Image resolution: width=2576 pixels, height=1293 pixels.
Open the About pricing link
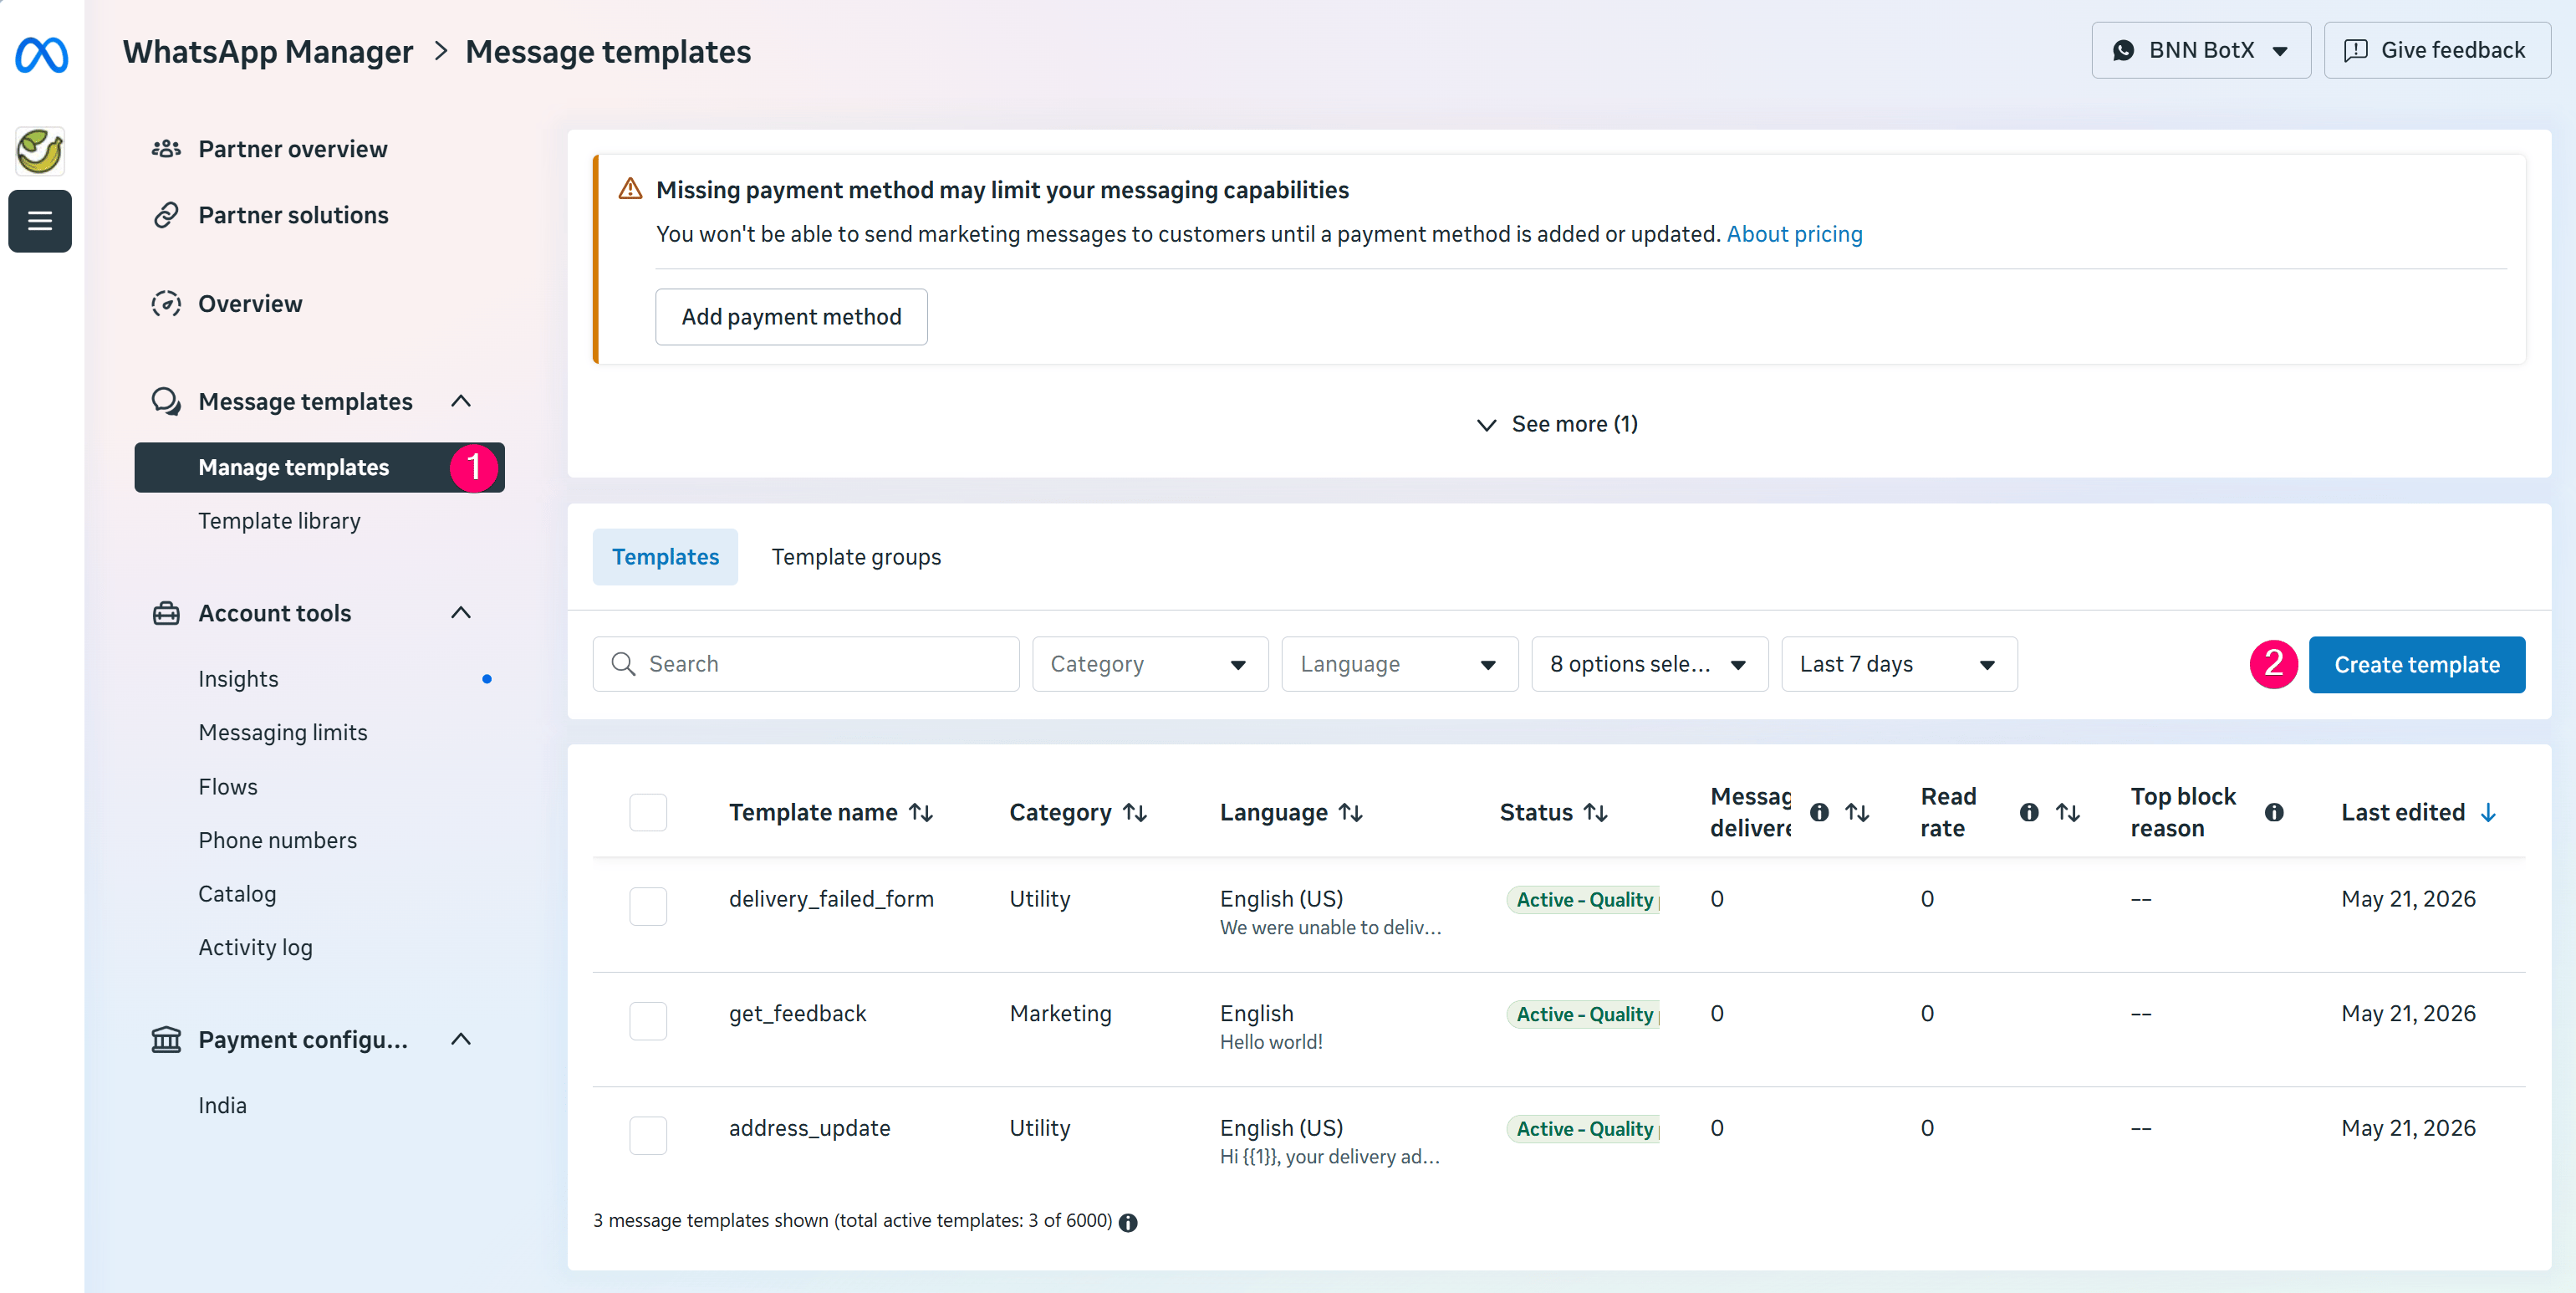click(x=1794, y=234)
